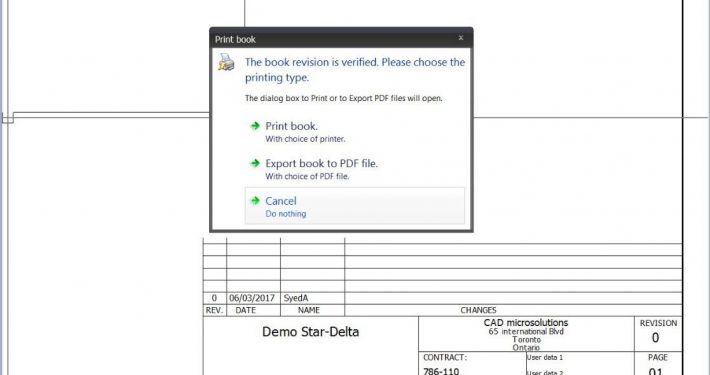
Task: Click the date cell 06/03/2017
Action: click(252, 298)
